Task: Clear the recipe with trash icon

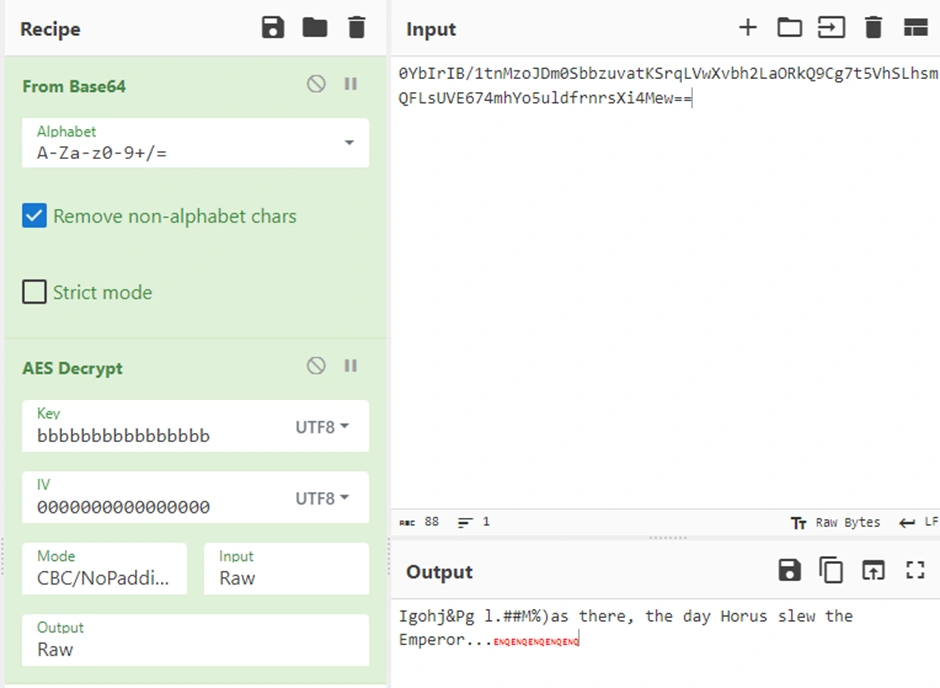Action: tap(357, 28)
